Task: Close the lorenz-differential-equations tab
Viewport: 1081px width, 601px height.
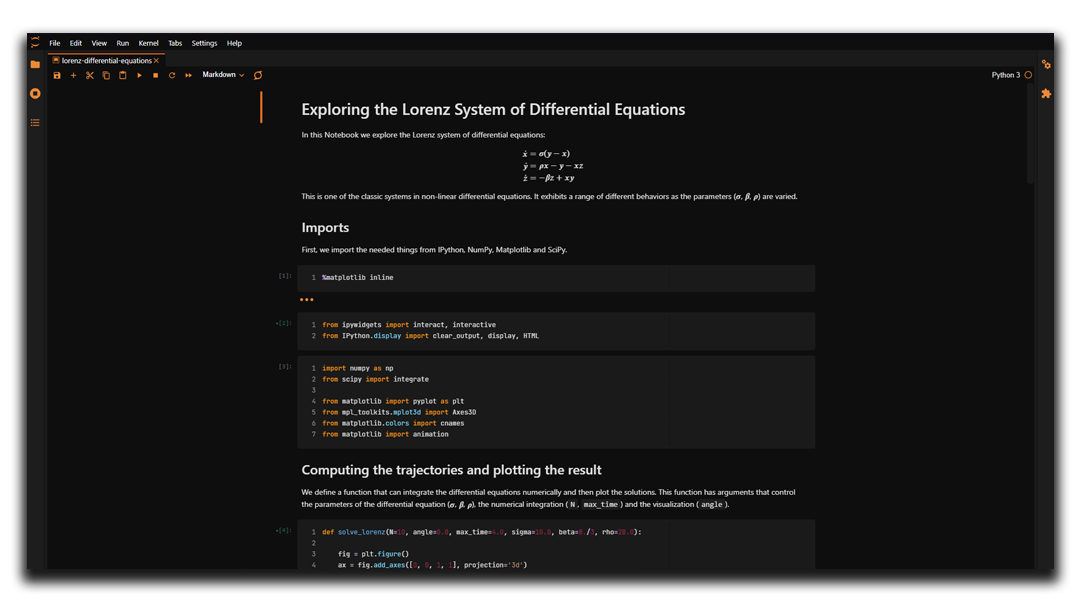Action: pos(156,61)
